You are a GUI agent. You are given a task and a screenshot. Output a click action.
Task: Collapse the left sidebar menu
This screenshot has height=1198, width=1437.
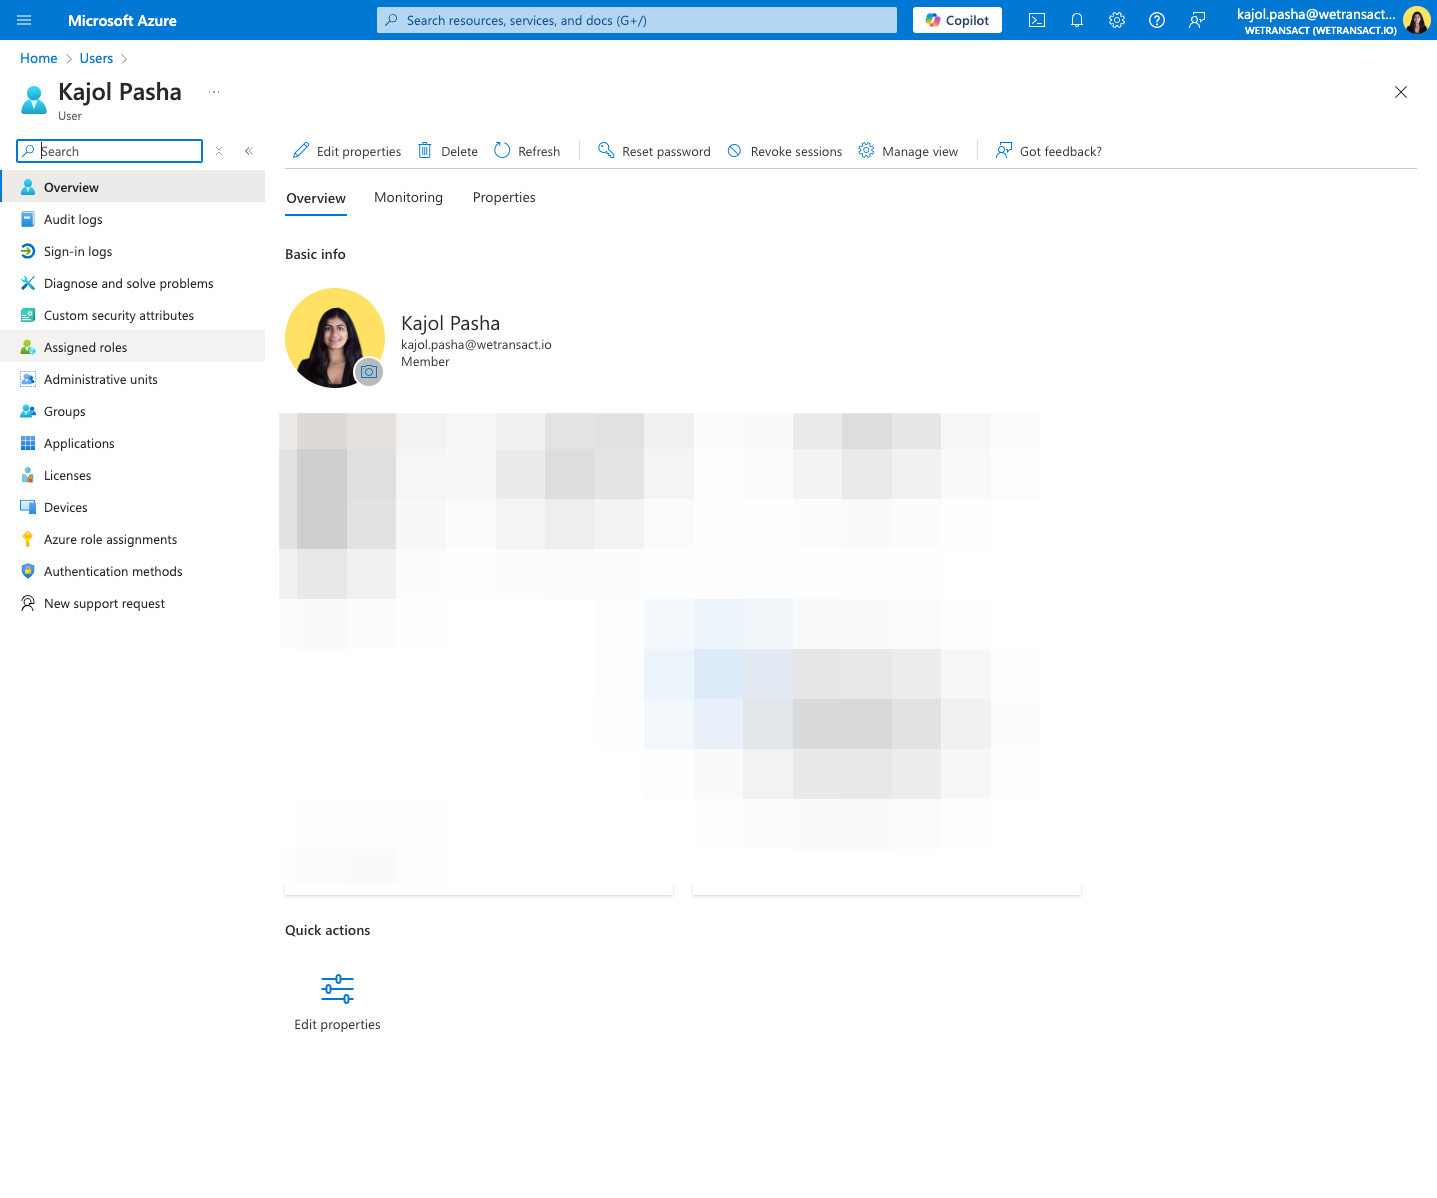tap(249, 151)
